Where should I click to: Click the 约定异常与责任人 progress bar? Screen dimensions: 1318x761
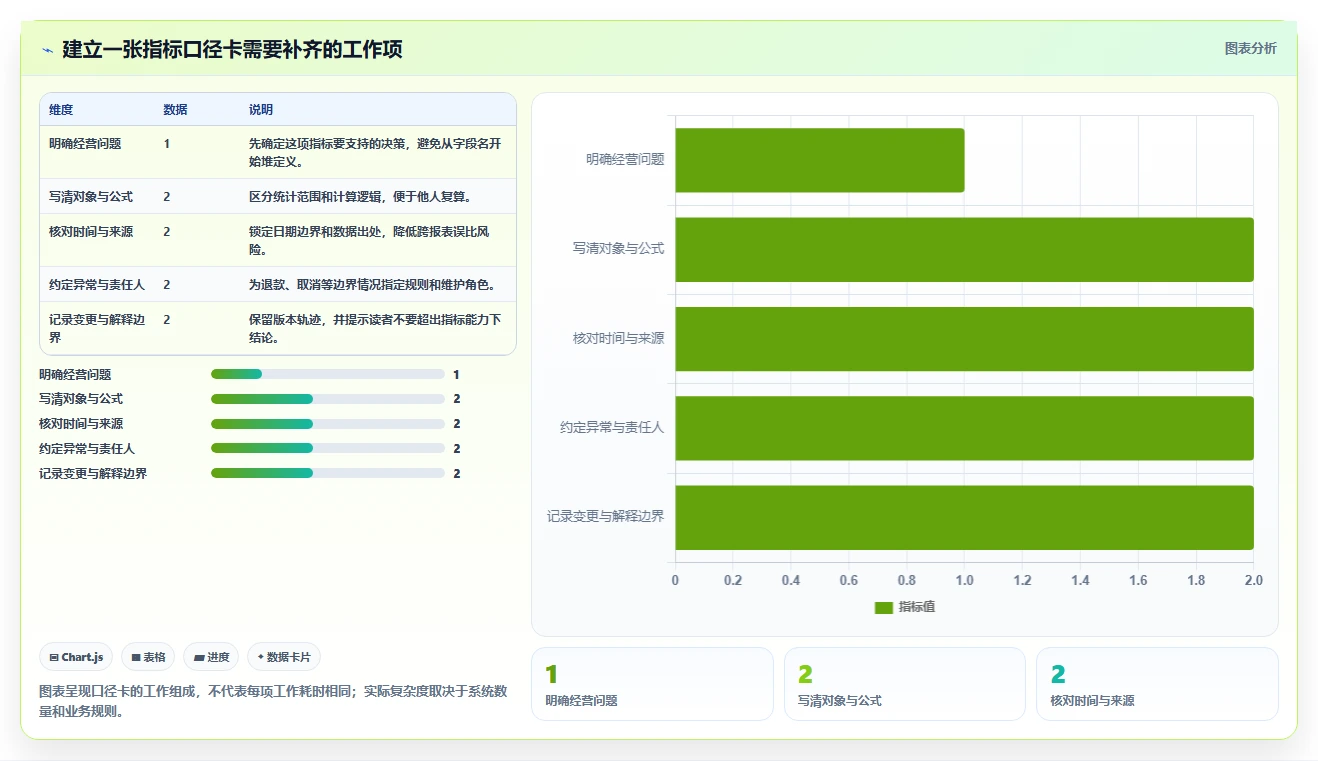[x=328, y=449]
